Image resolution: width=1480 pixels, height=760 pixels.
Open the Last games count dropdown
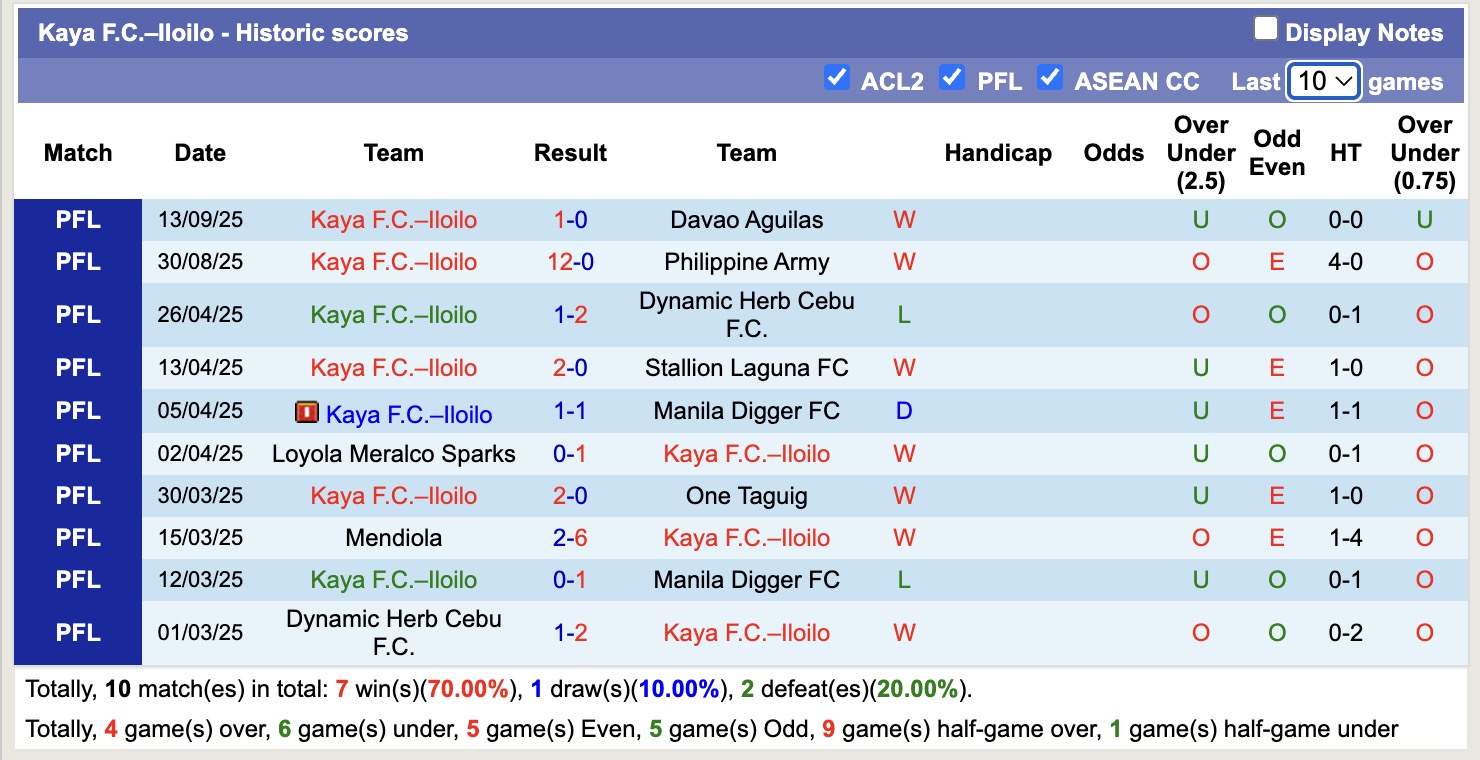click(x=1322, y=81)
